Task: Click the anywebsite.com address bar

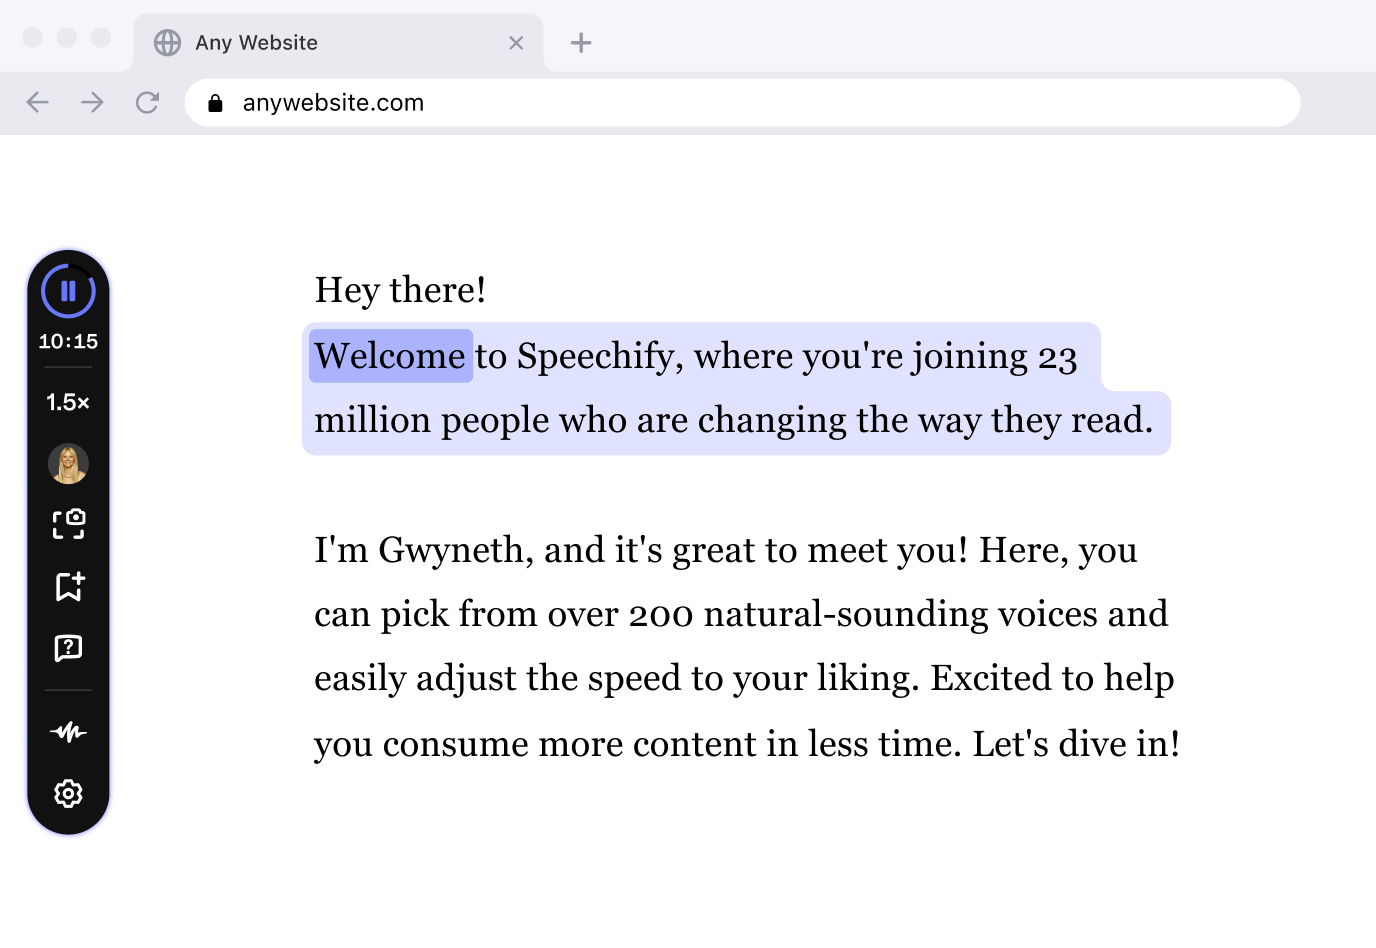Action: [x=740, y=102]
